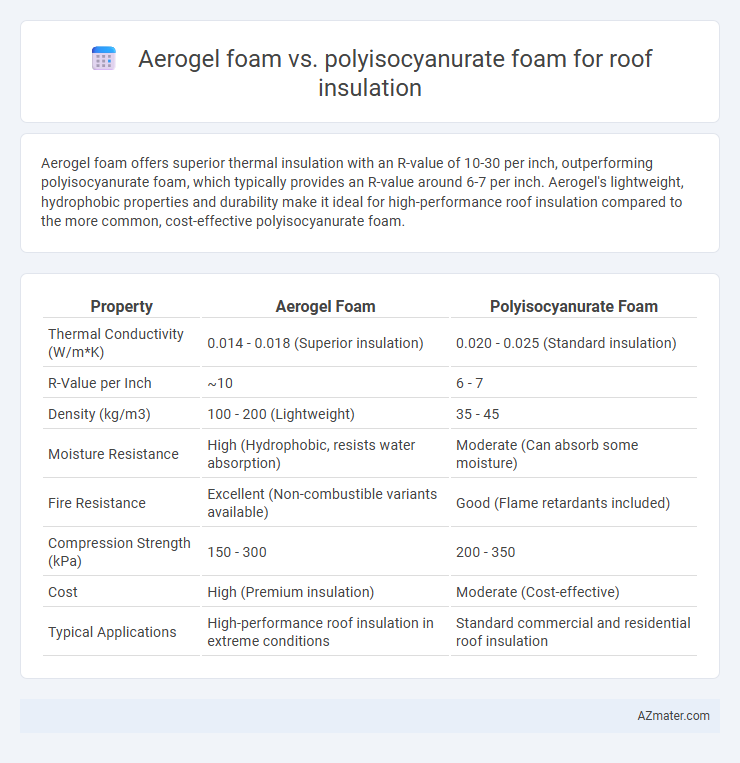Click the AZmater.com footer text
740x763 pixels.
click(x=673, y=716)
